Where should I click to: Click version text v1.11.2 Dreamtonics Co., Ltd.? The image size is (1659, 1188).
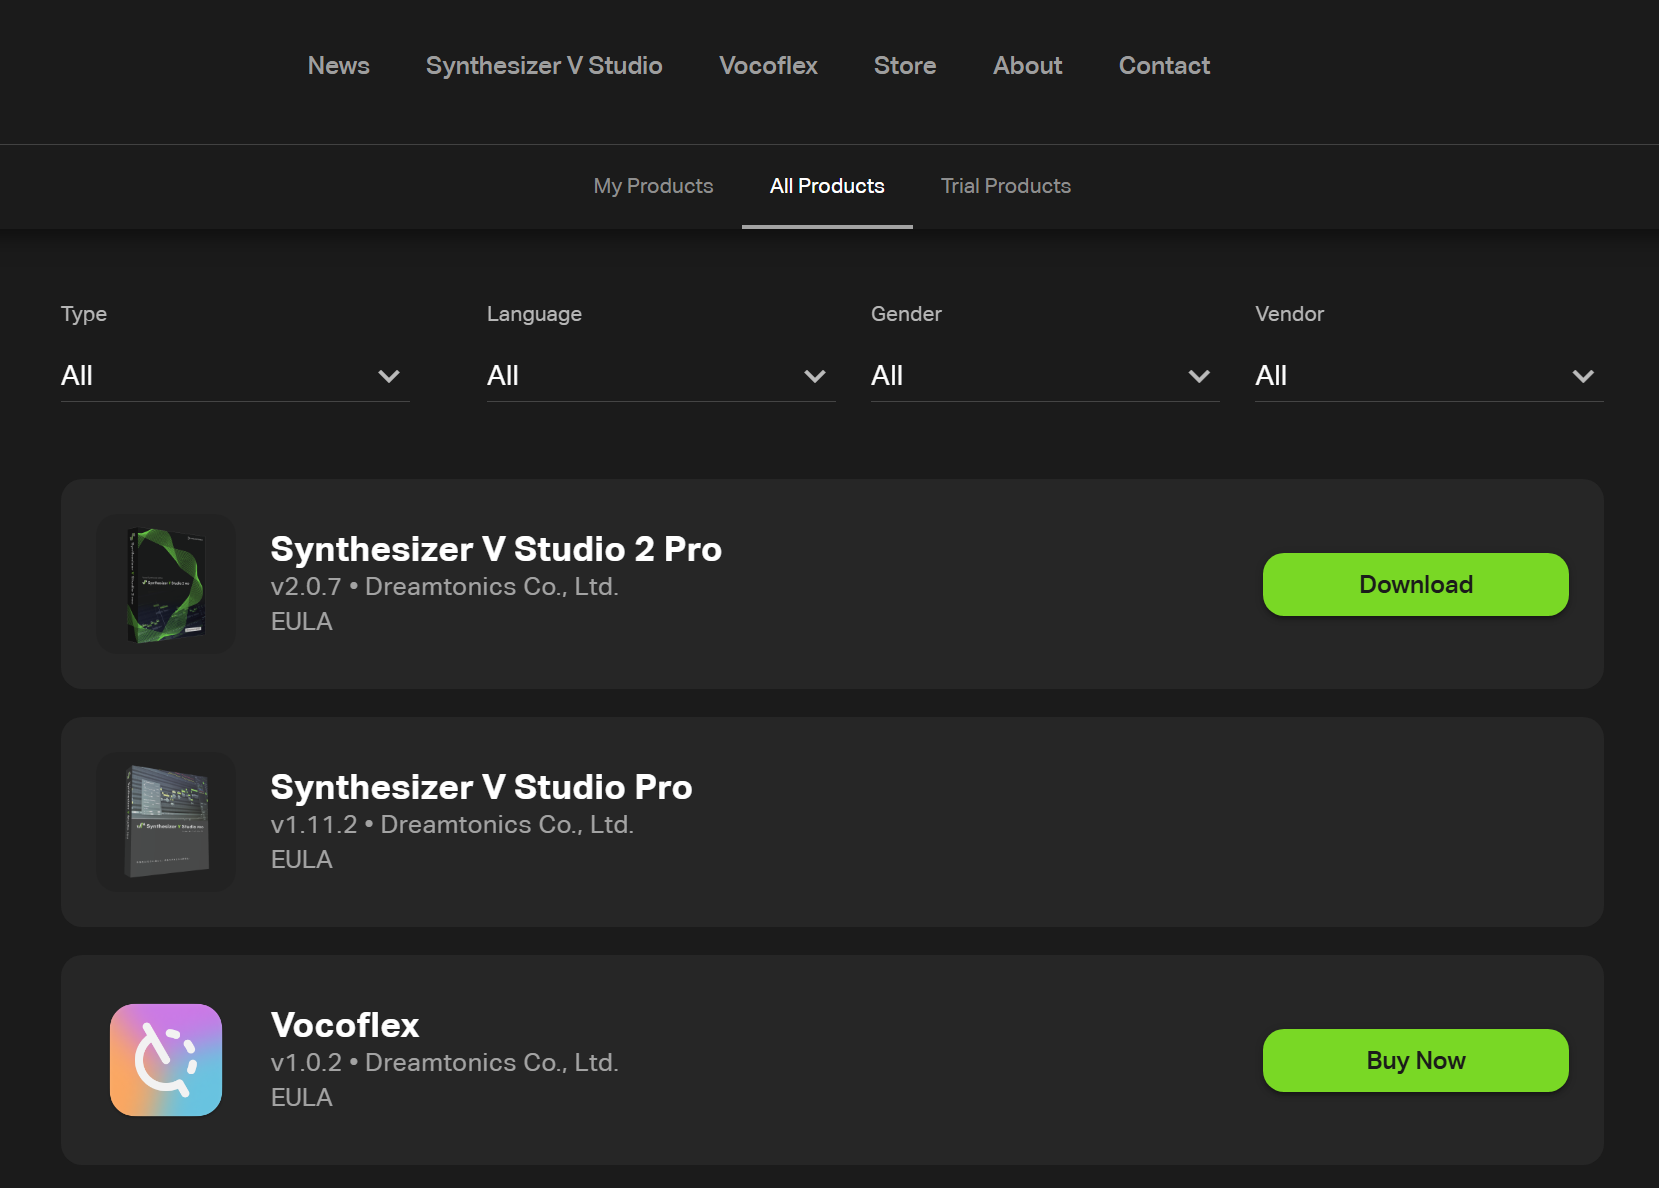click(x=452, y=825)
